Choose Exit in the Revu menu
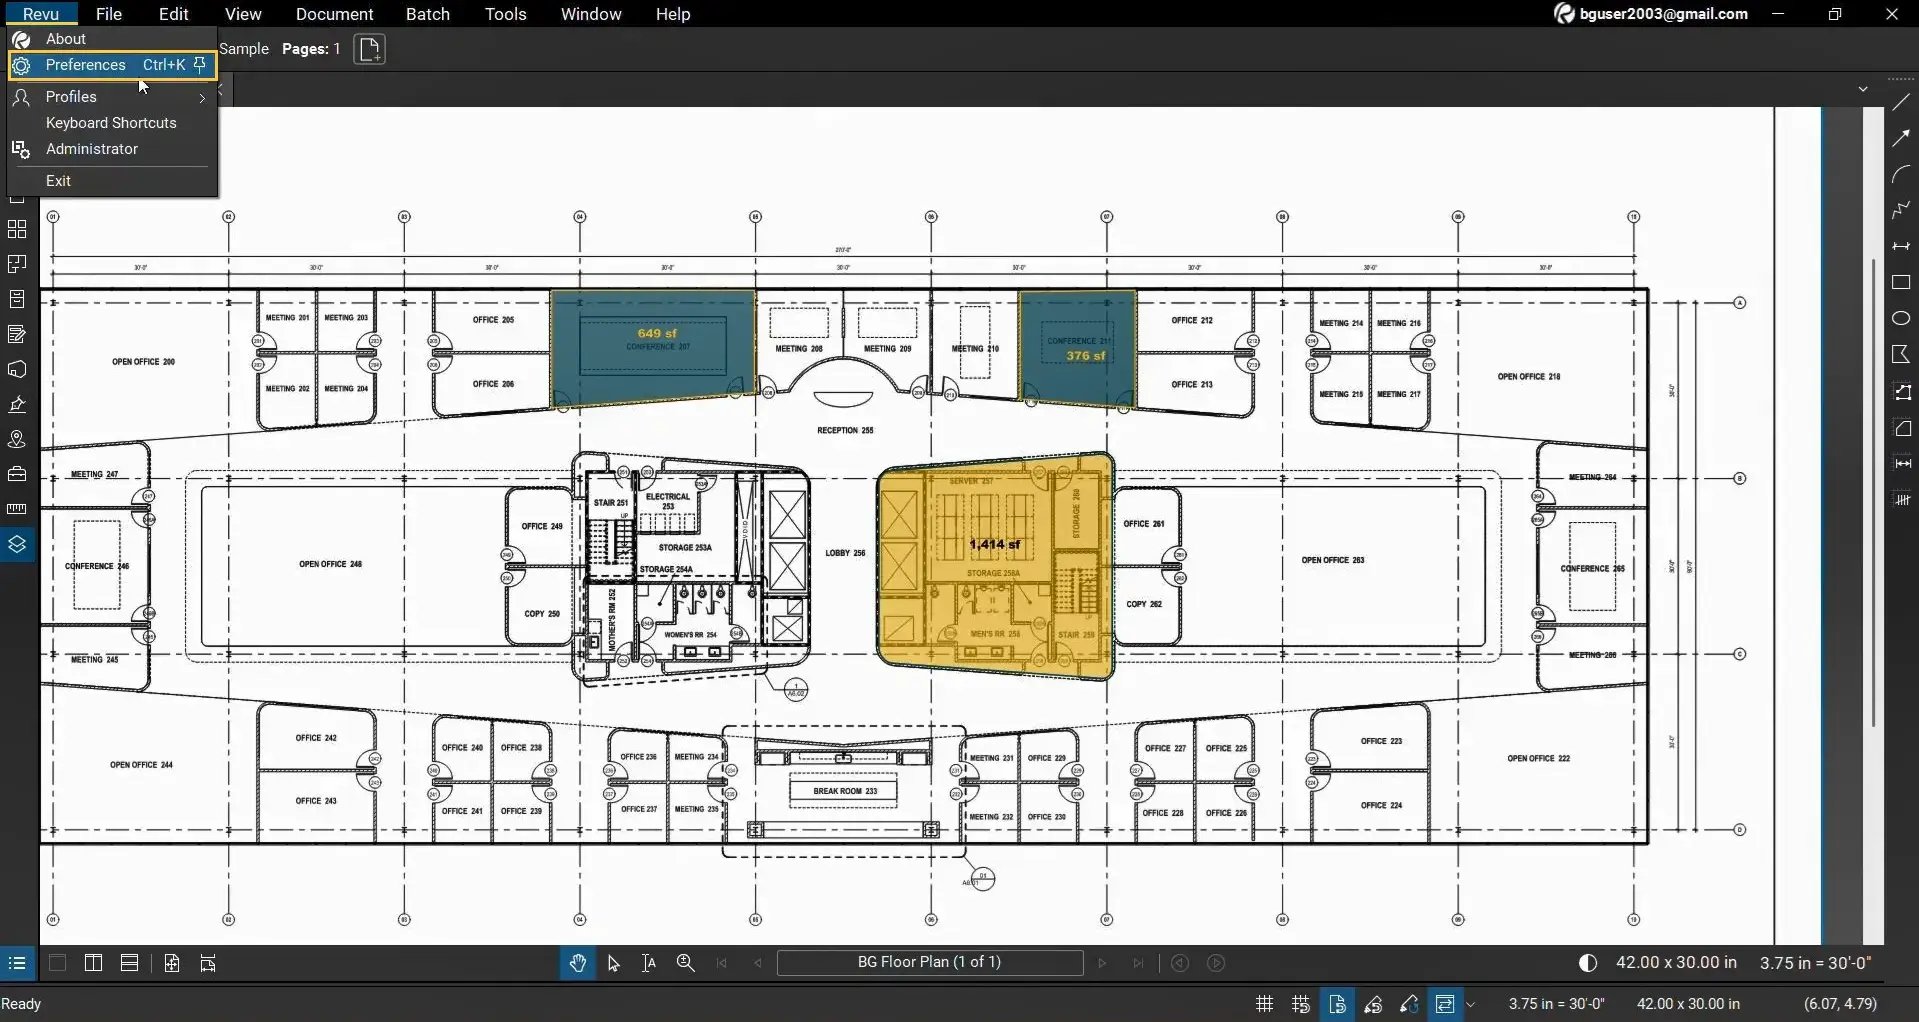The width and height of the screenshot is (1919, 1022). tap(112, 181)
